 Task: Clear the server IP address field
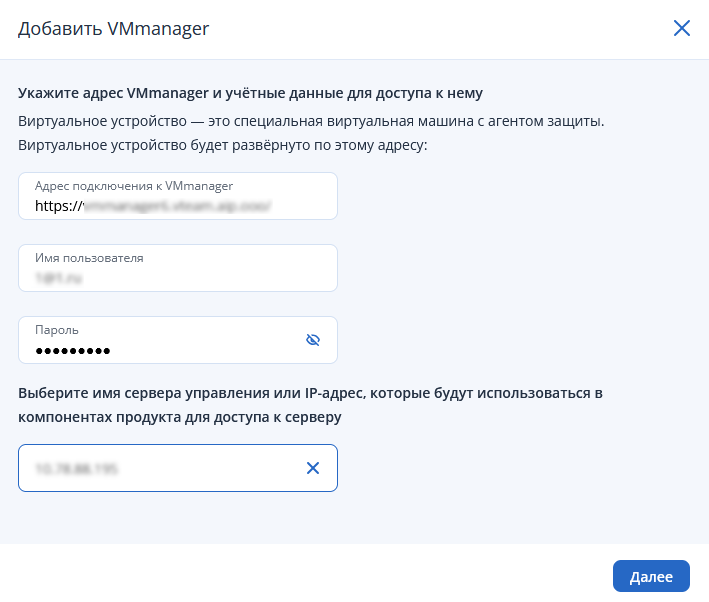pyautogui.click(x=313, y=468)
